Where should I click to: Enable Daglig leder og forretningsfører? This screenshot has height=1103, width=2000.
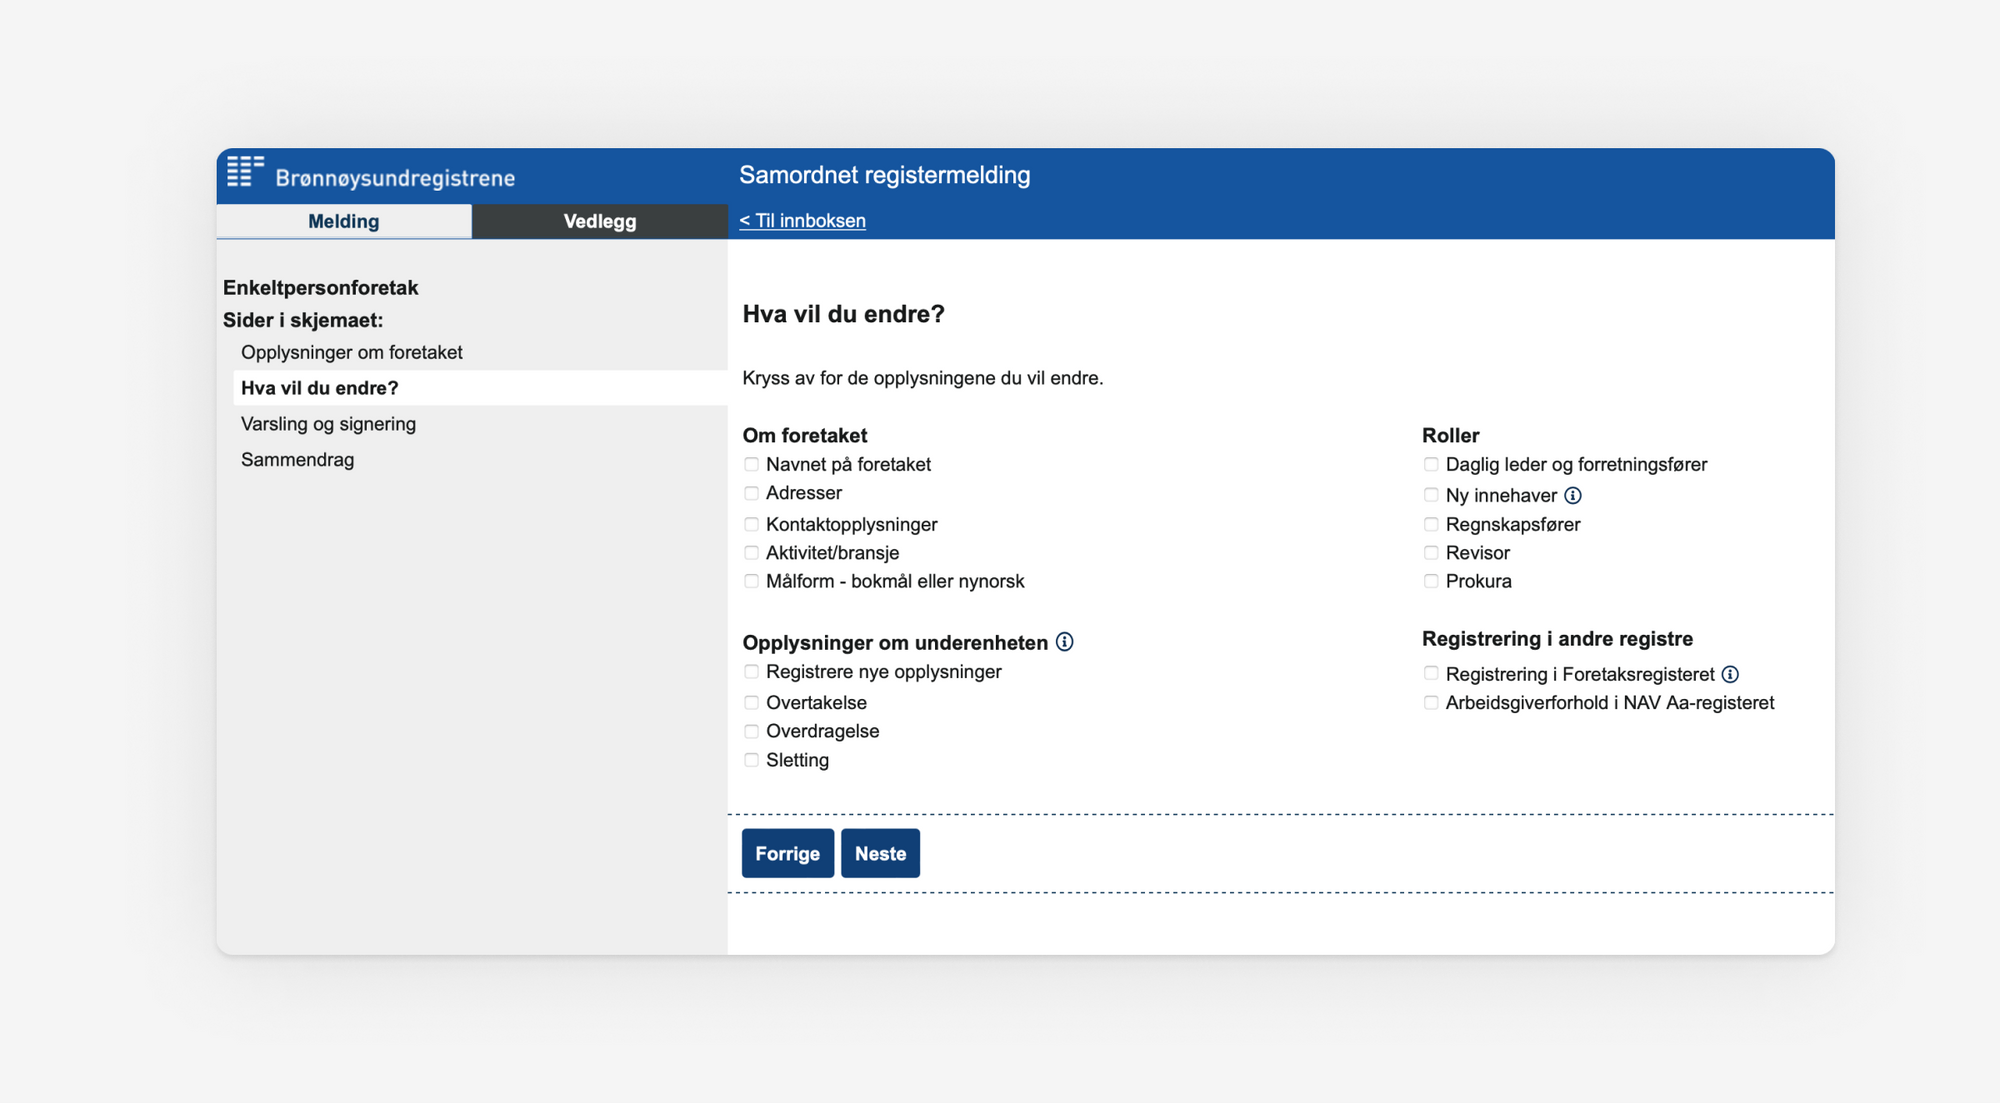pos(1430,464)
